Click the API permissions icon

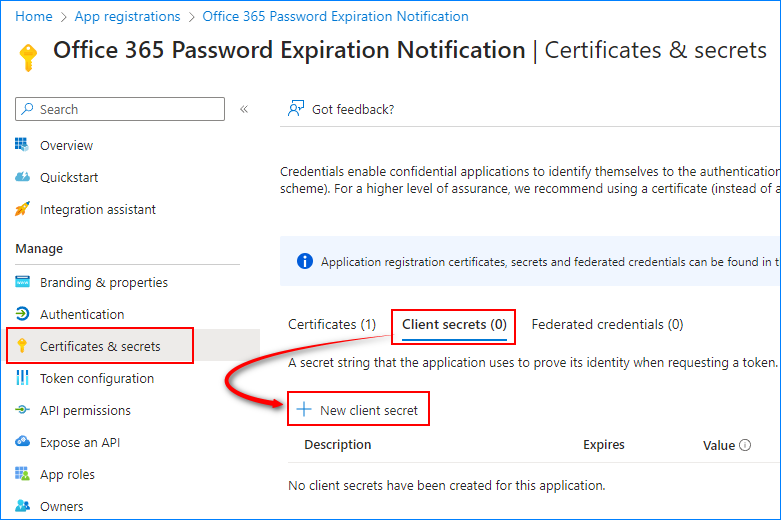click(x=22, y=410)
